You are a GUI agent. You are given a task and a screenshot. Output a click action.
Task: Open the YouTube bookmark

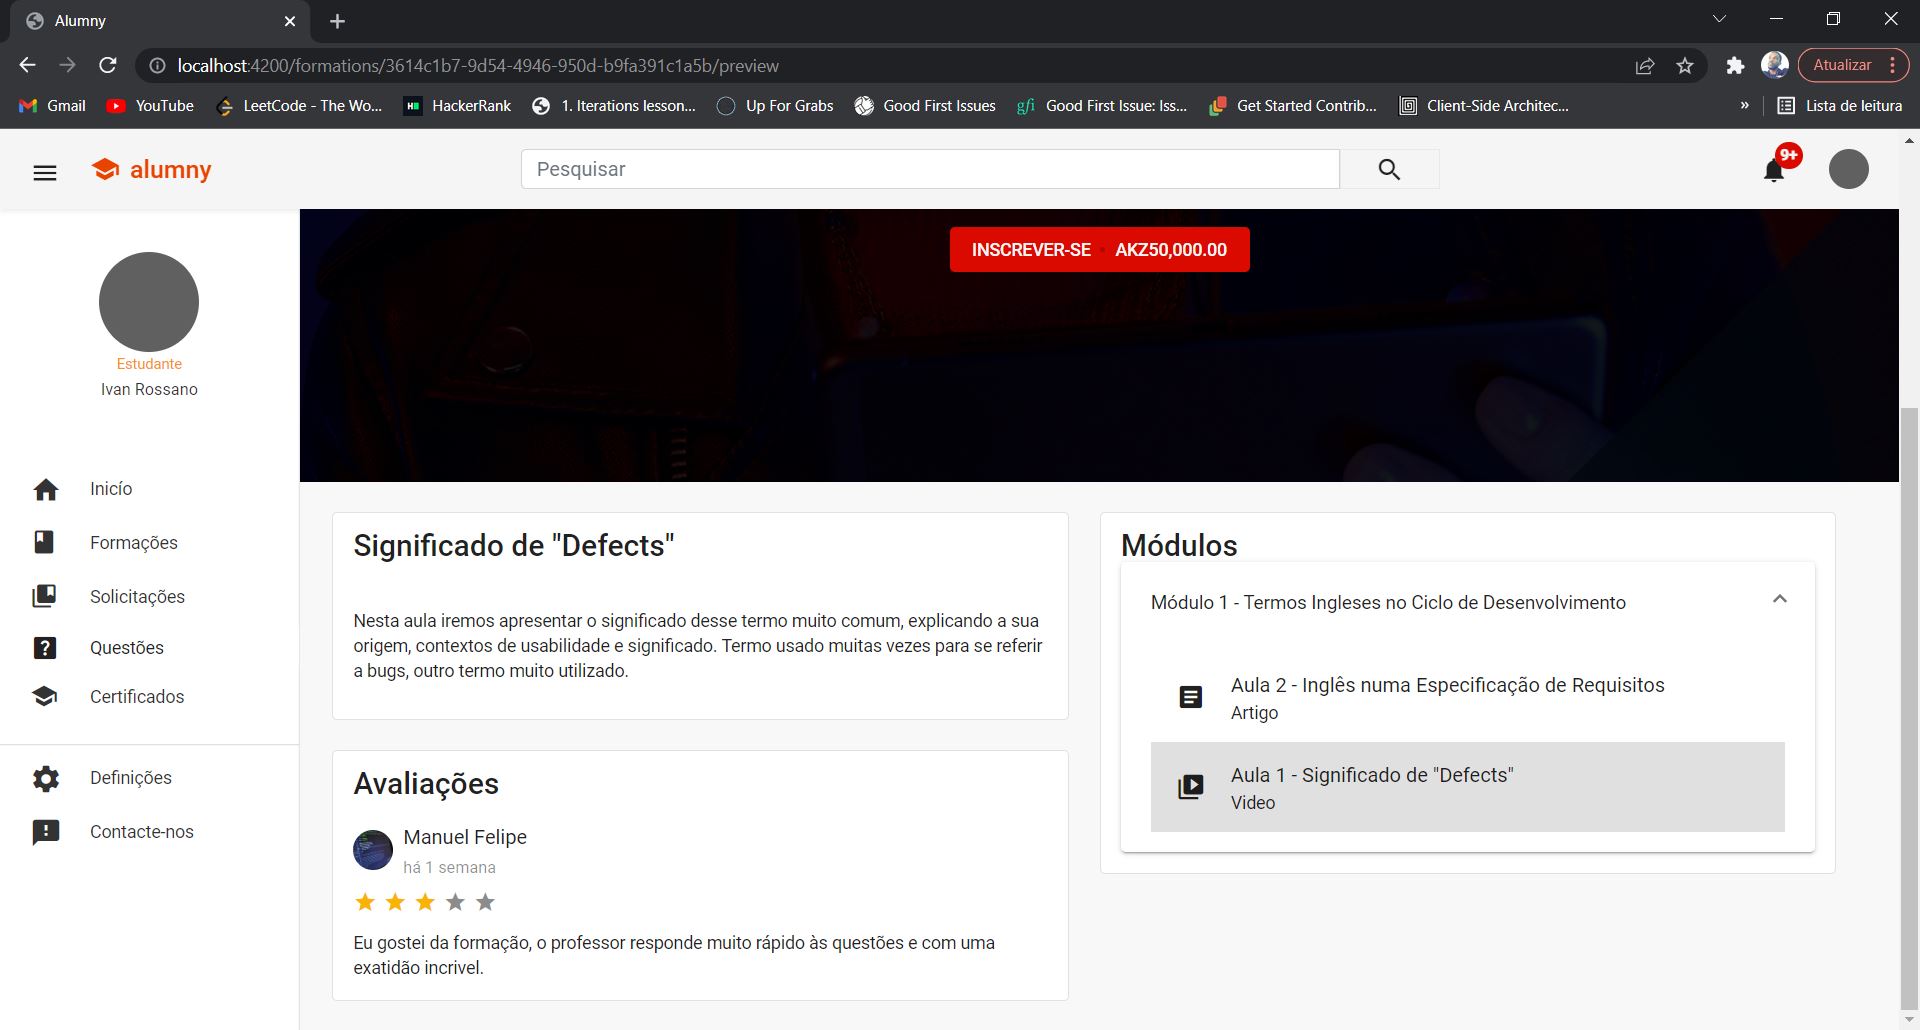coord(151,105)
